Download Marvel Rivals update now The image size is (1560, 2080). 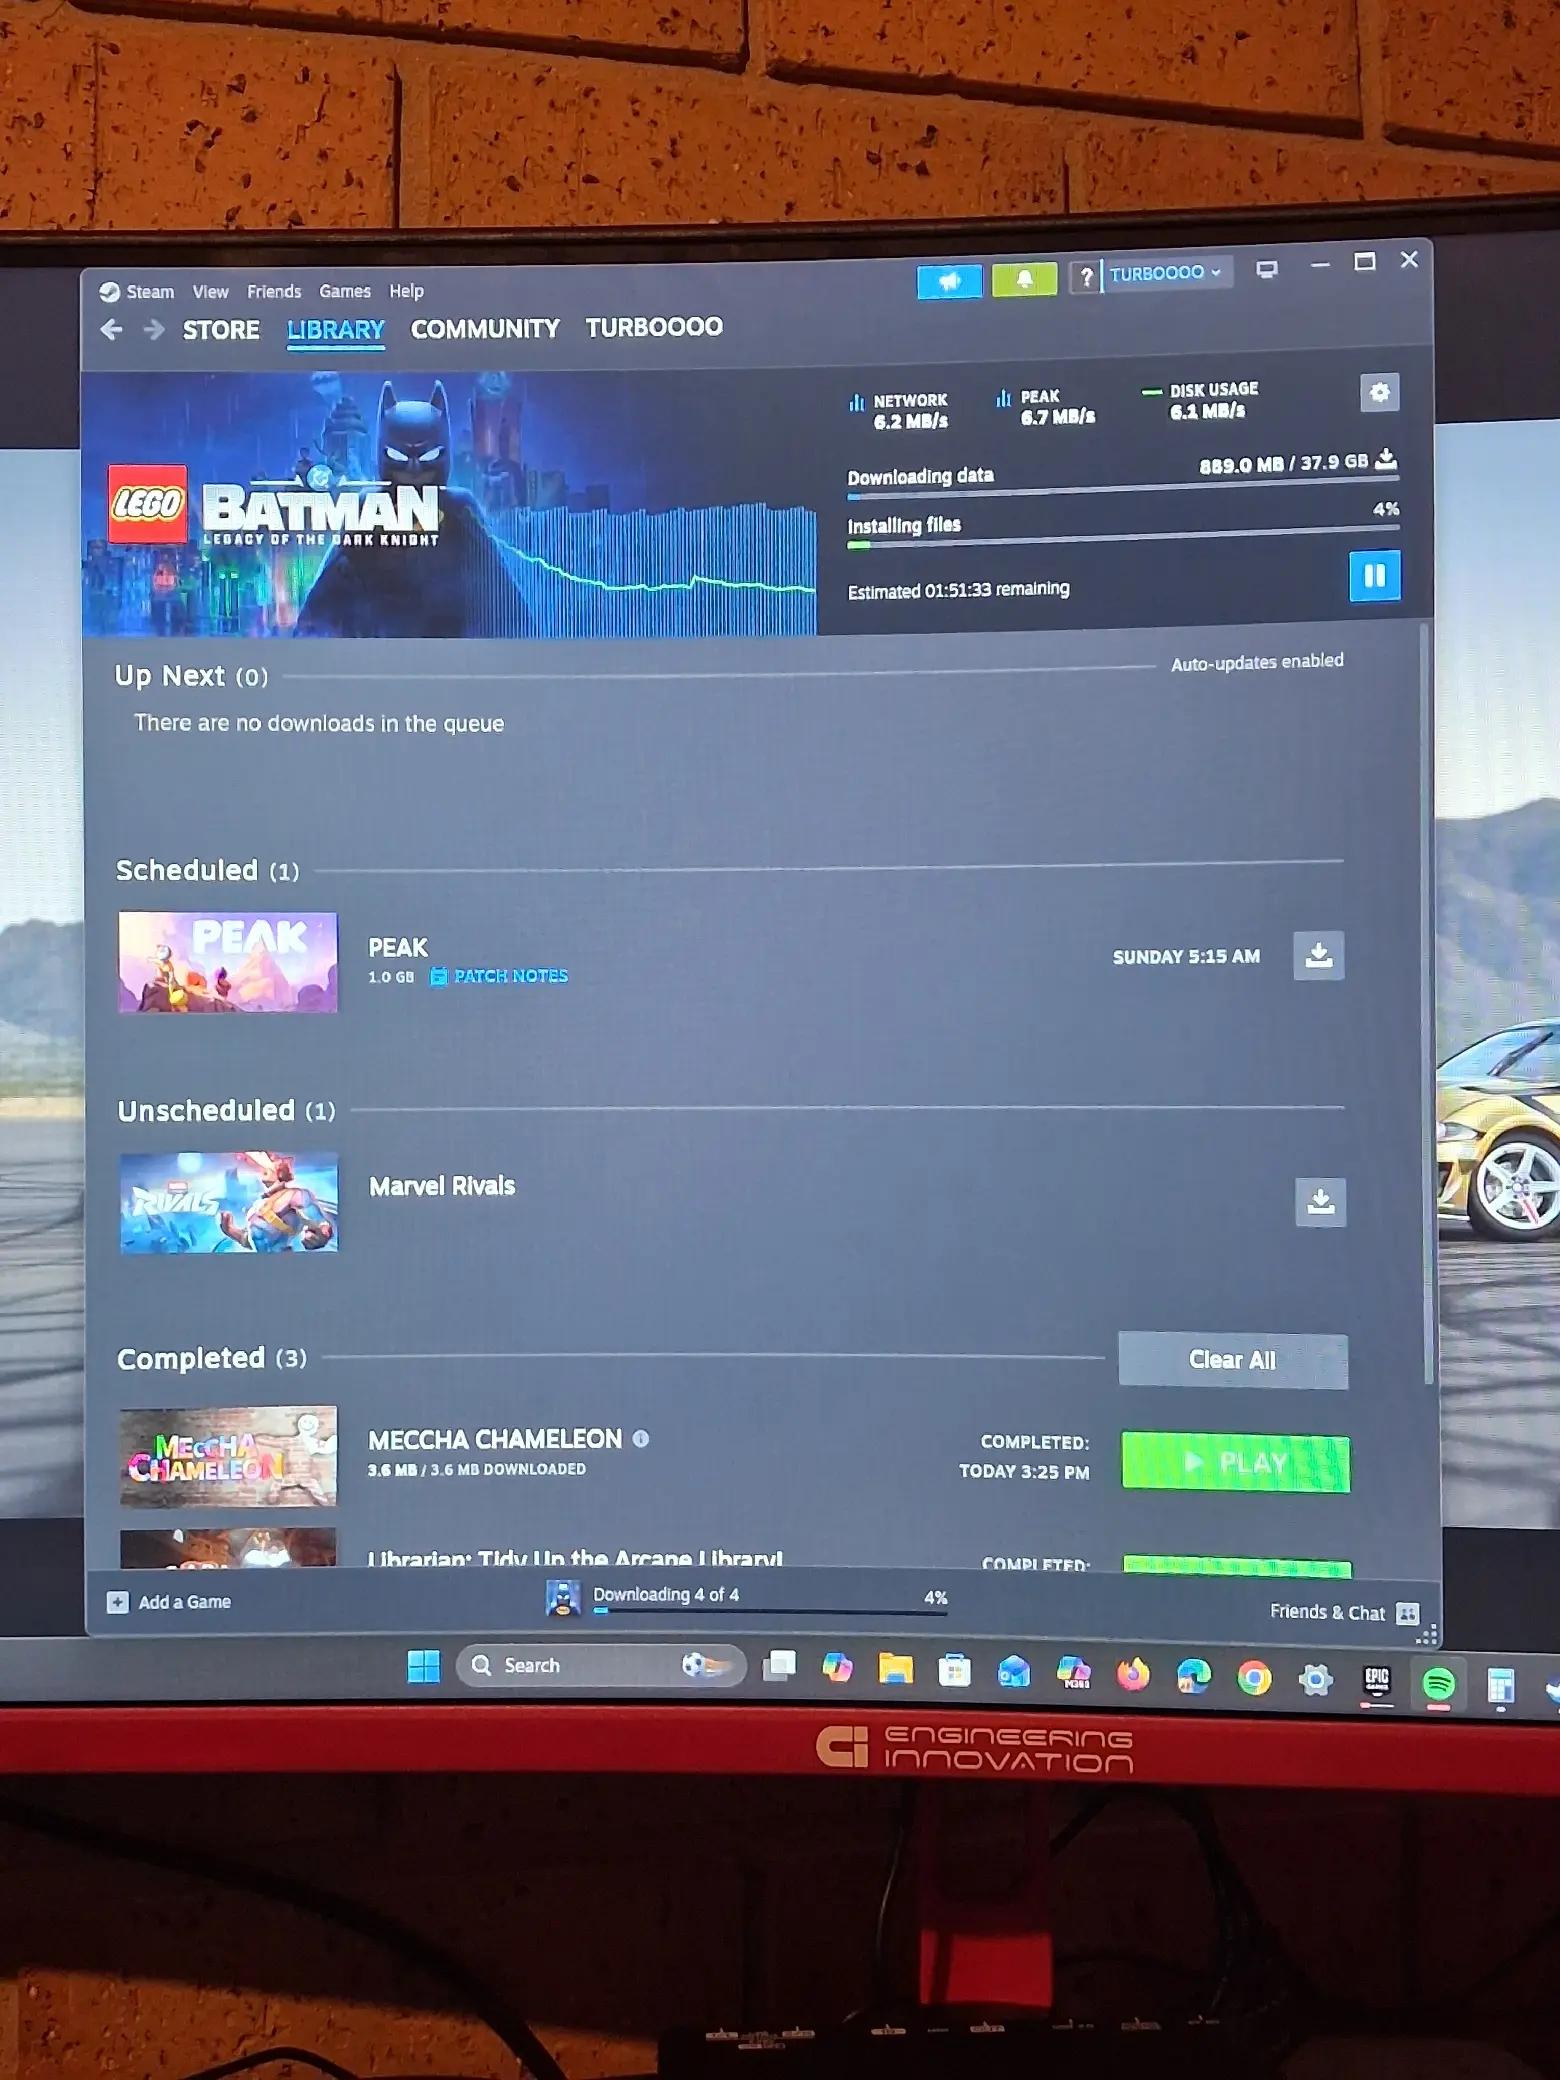tap(1320, 1201)
